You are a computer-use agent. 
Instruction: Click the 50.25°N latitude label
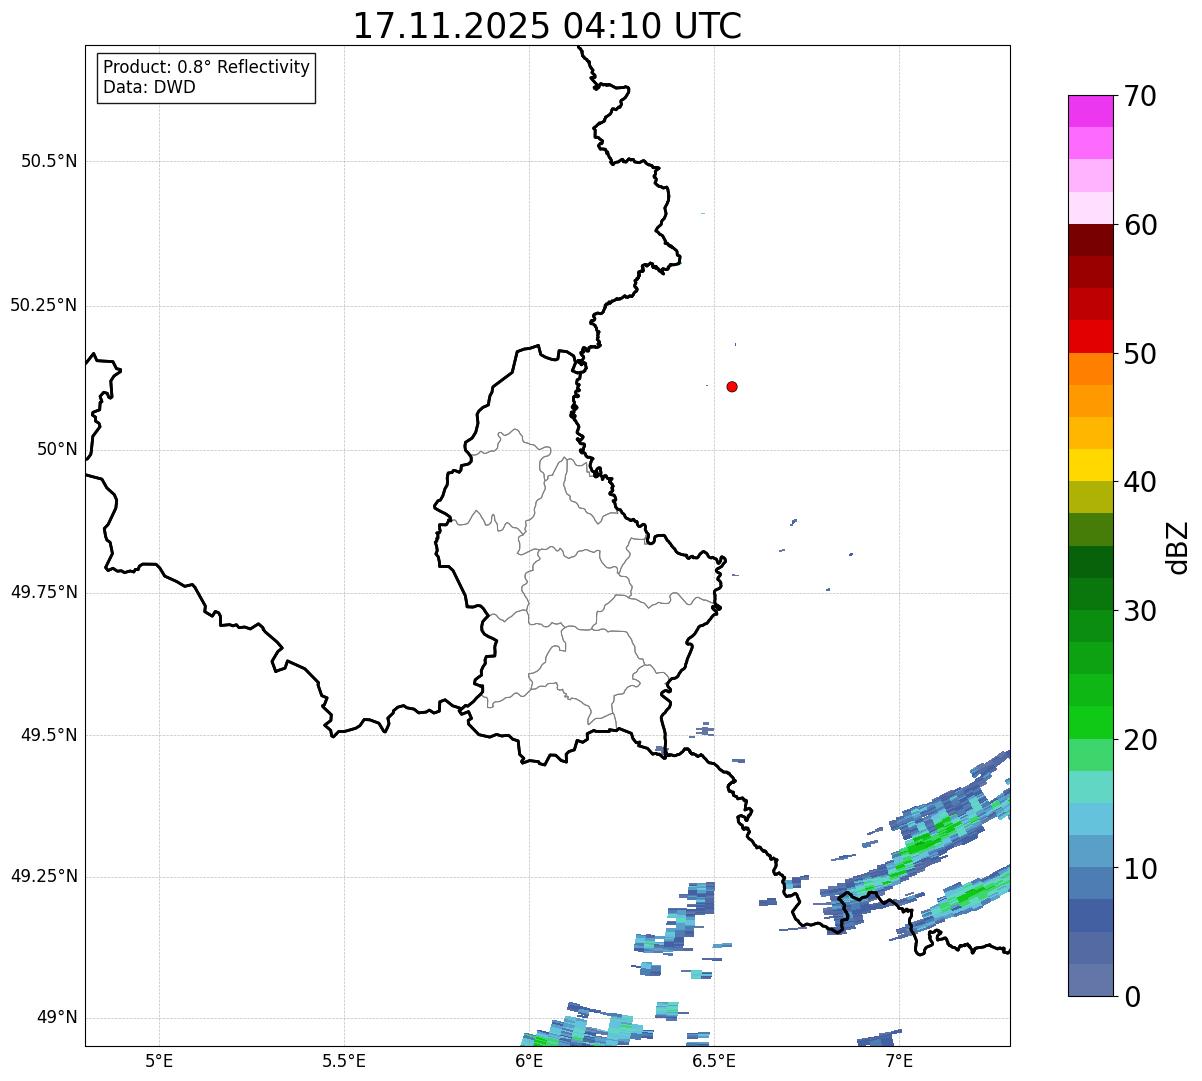(43, 305)
